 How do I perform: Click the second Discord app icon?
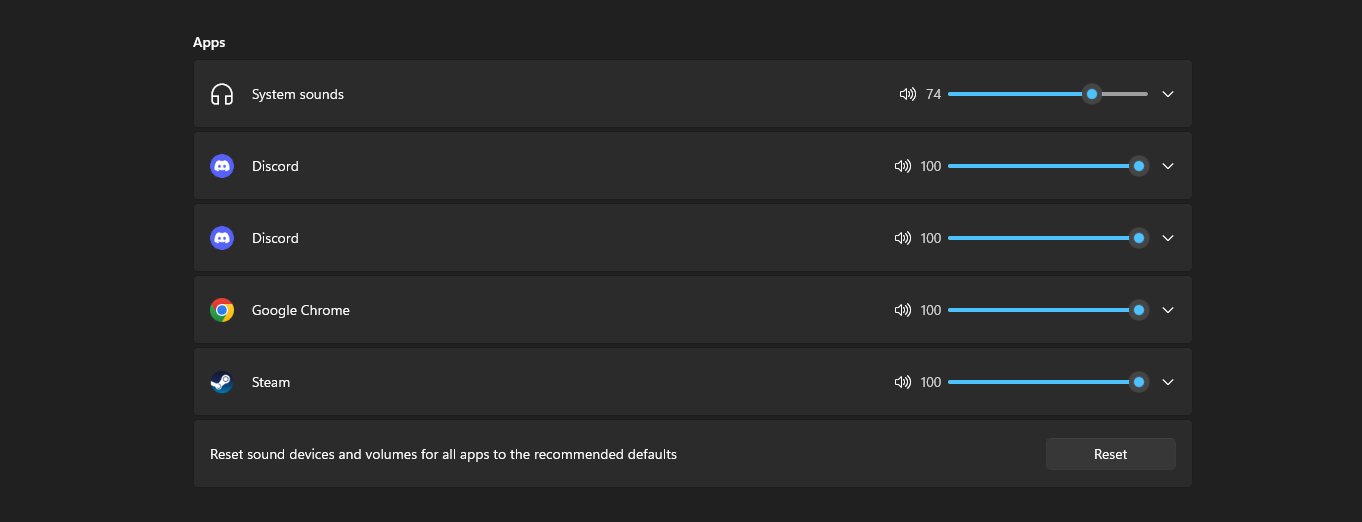(x=222, y=238)
